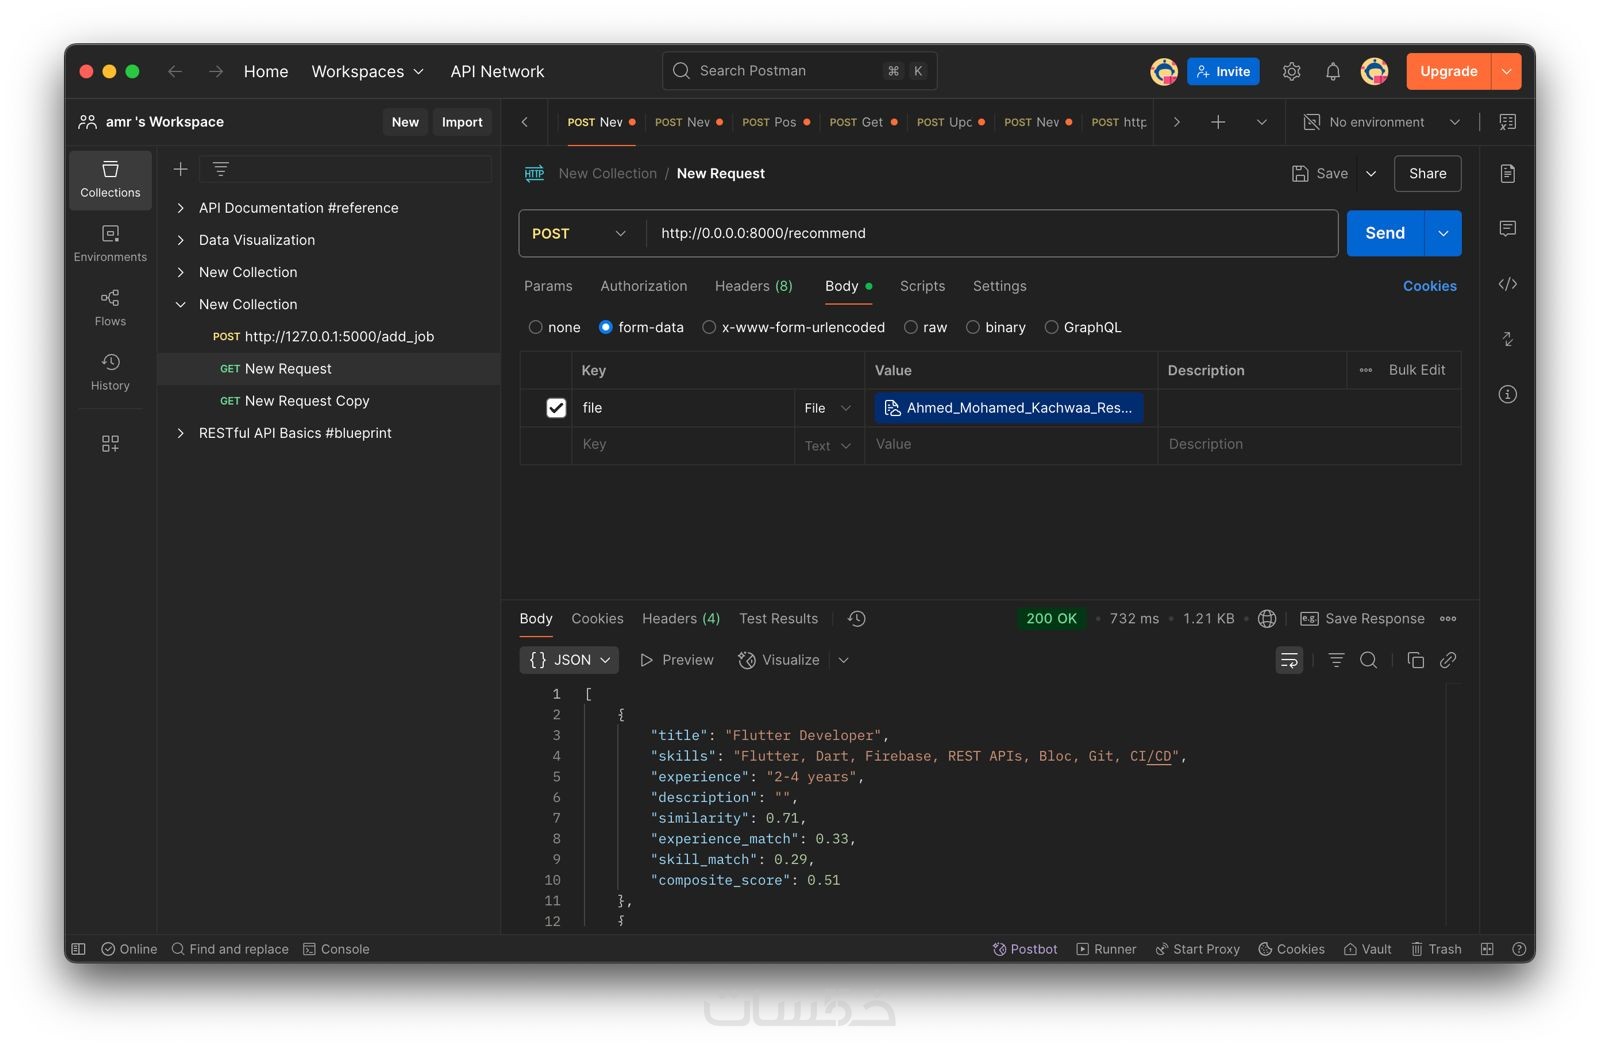Click the Share button
This screenshot has width=1600, height=1048.
(1428, 174)
